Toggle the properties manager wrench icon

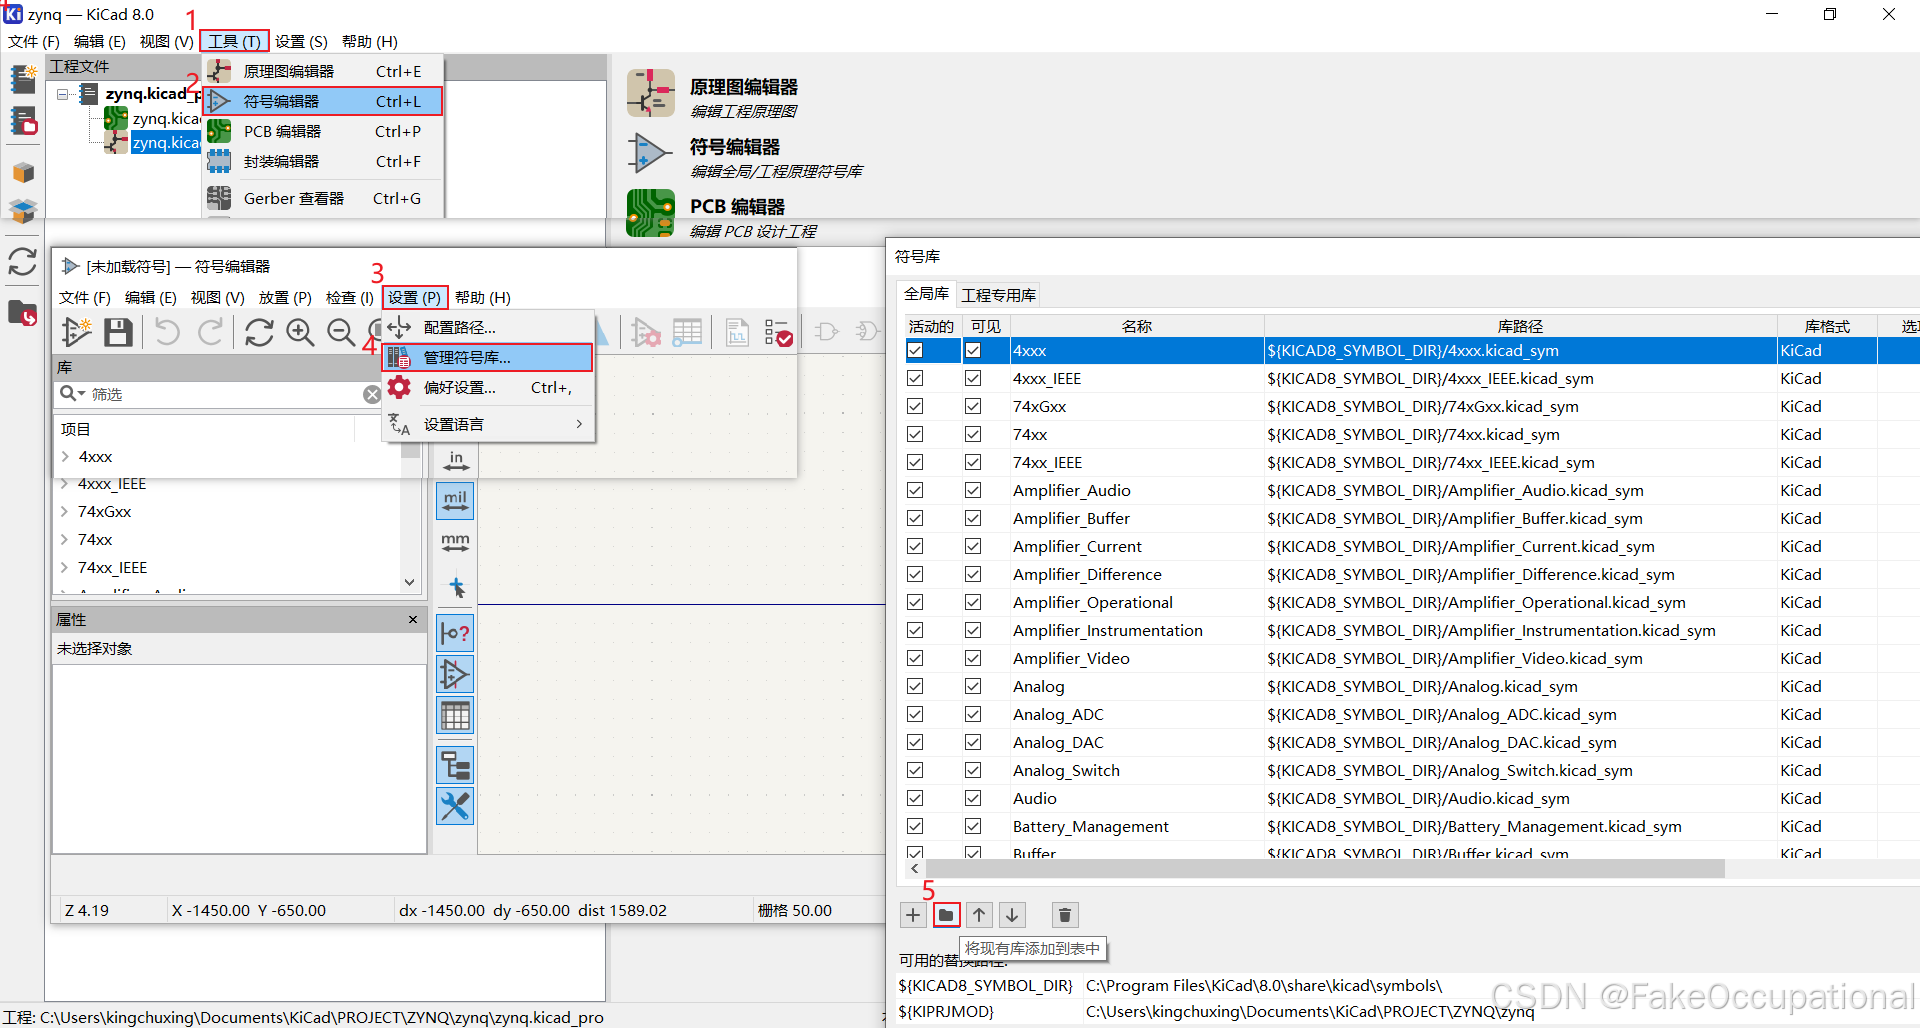[x=455, y=806]
